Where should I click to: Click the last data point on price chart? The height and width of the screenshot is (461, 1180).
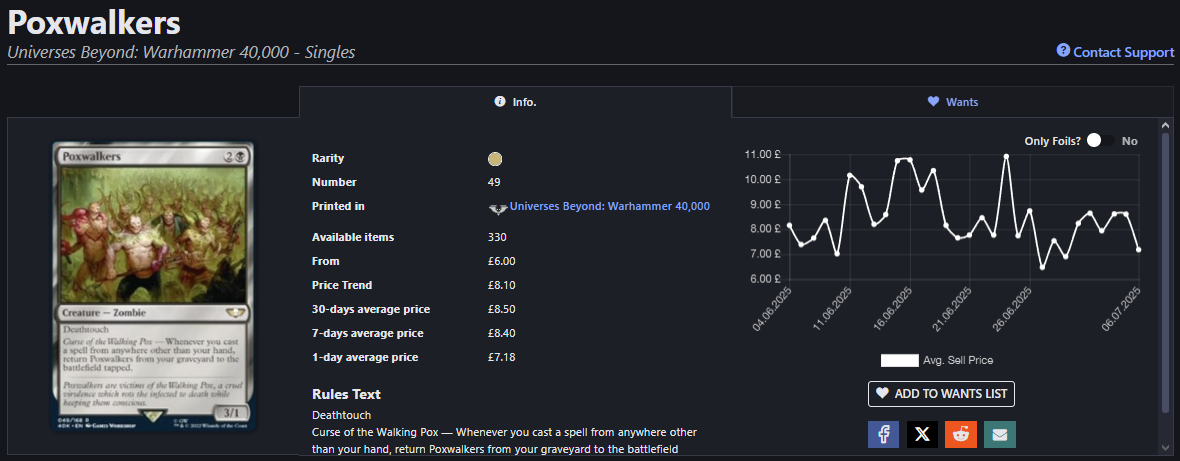click(x=1138, y=249)
